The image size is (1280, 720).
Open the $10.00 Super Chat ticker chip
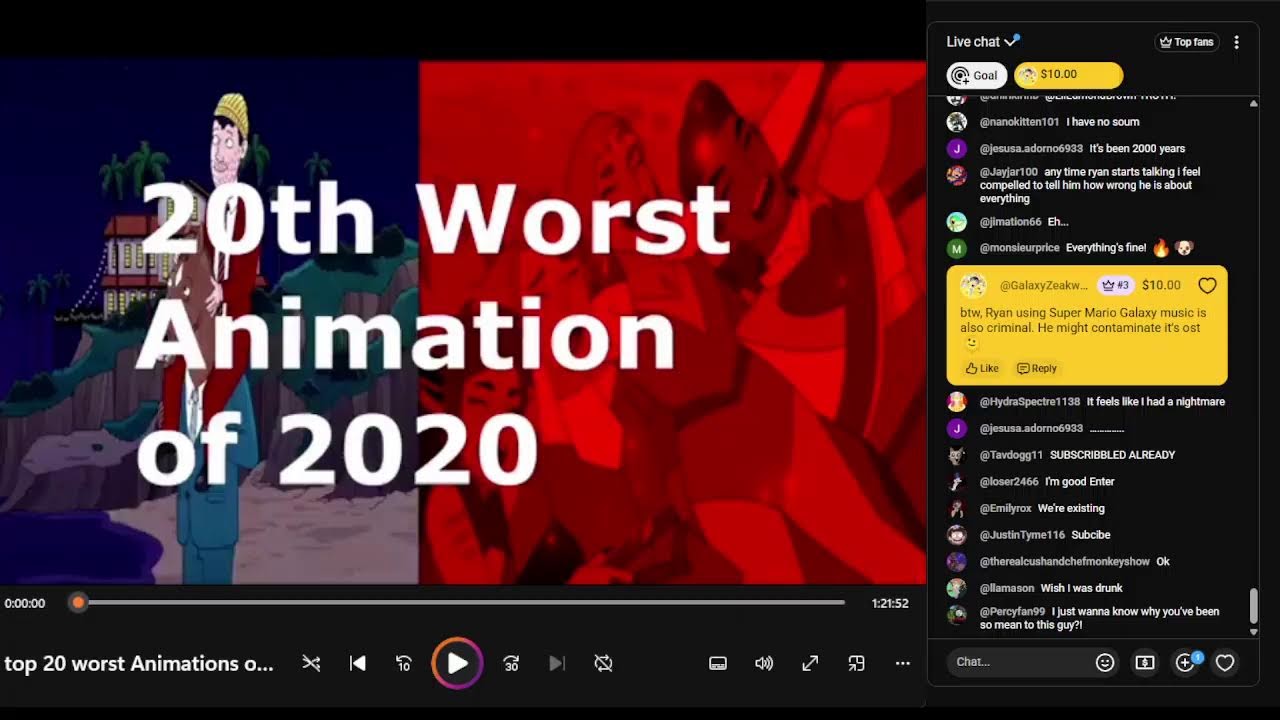coord(1068,75)
